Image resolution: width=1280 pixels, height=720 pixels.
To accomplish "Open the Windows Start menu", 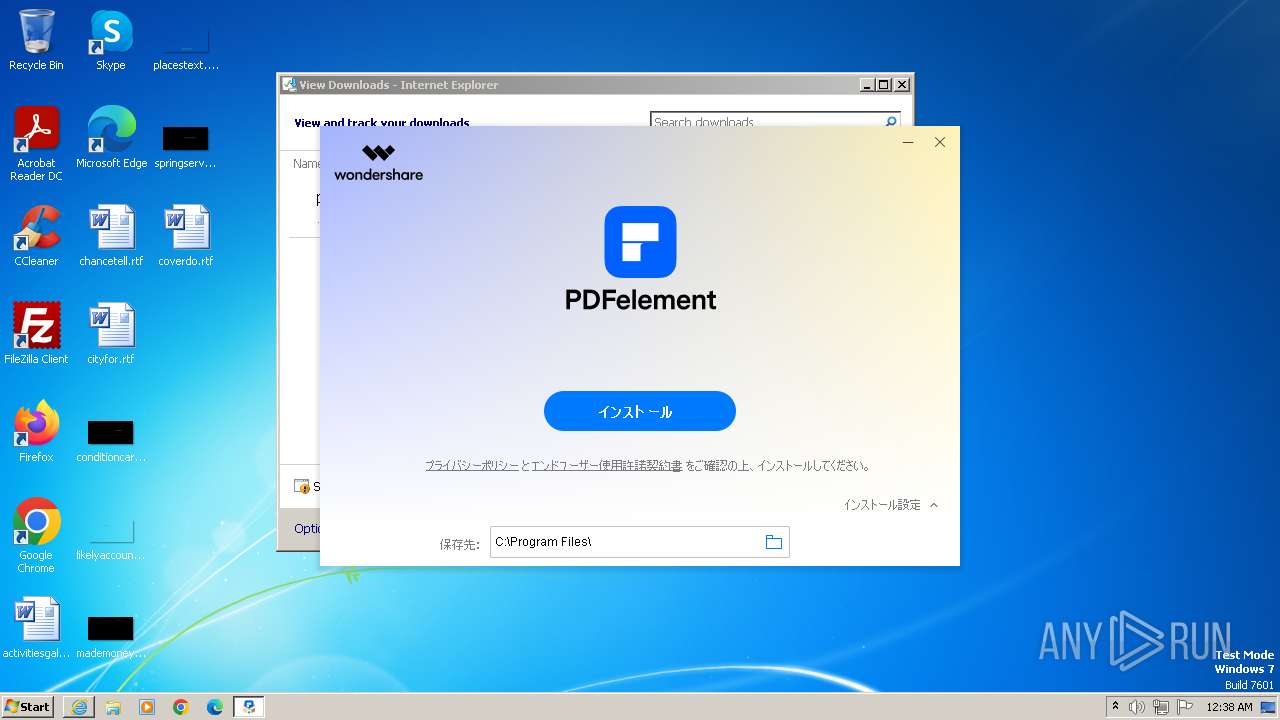I will pos(27,707).
